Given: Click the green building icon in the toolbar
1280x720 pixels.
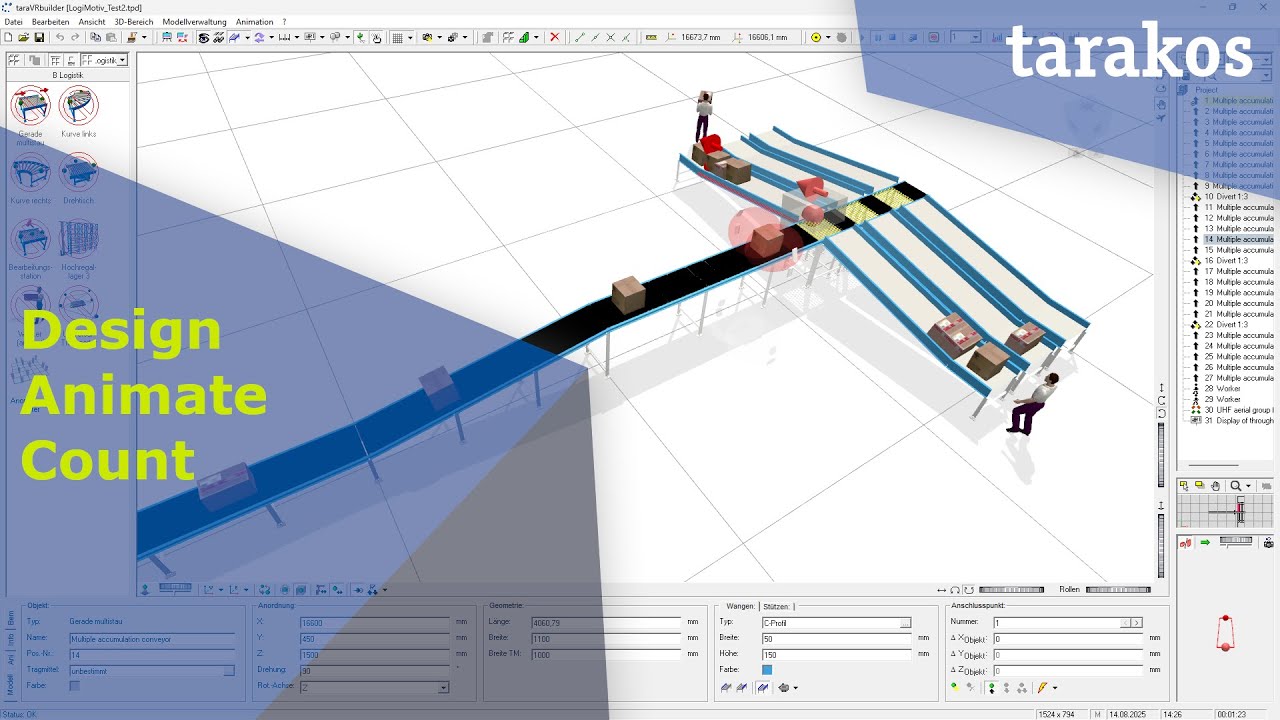Looking at the screenshot, I should (x=524, y=37).
